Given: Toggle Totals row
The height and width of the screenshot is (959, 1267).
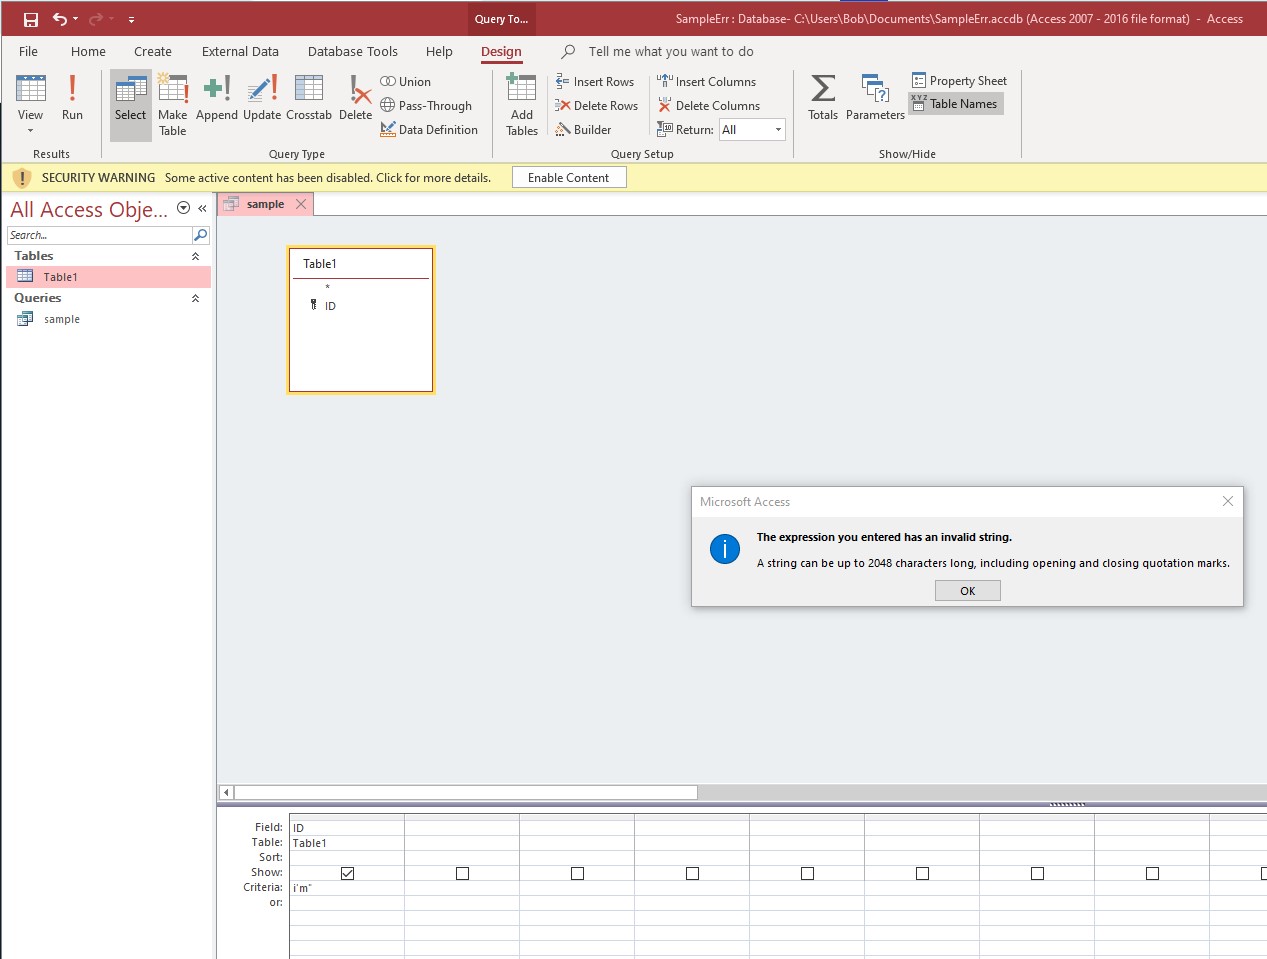Looking at the screenshot, I should (823, 98).
